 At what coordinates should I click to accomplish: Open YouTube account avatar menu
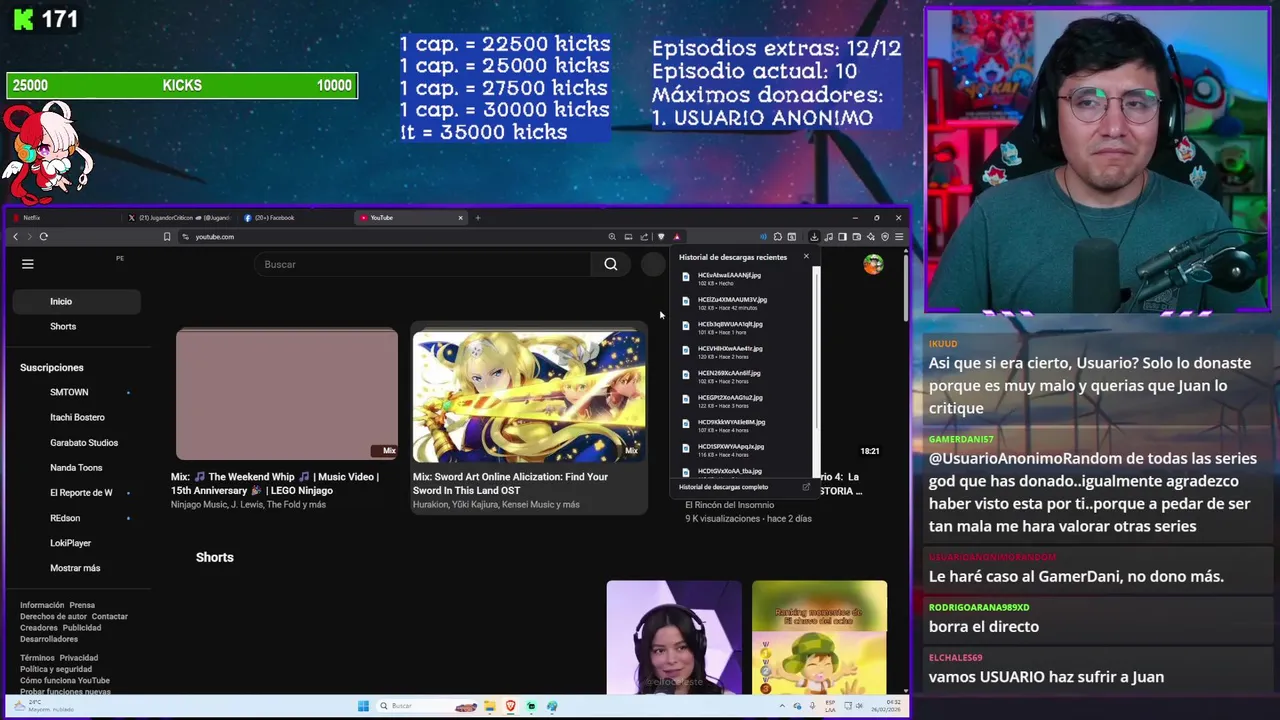tap(874, 264)
